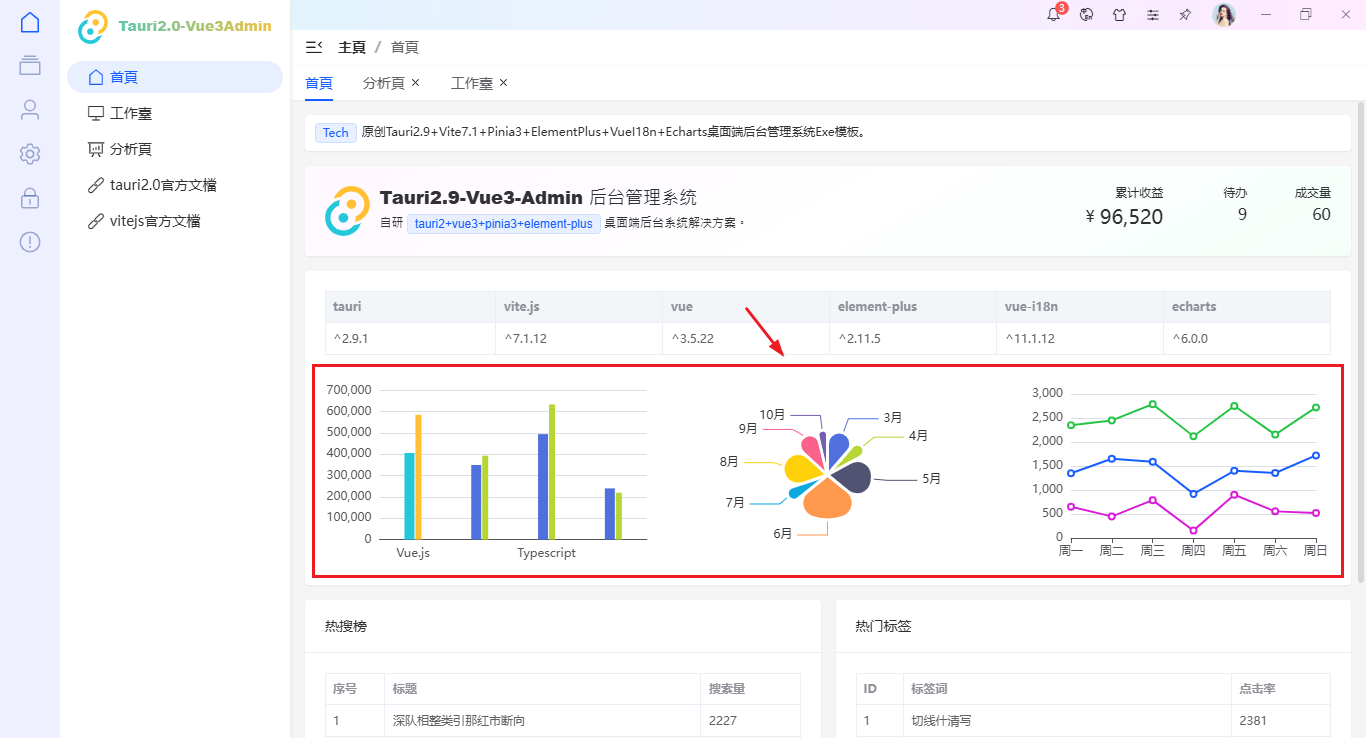This screenshot has height=738, width=1366.
Task: Open 首頁 in the sidebar menu
Action: (175, 77)
